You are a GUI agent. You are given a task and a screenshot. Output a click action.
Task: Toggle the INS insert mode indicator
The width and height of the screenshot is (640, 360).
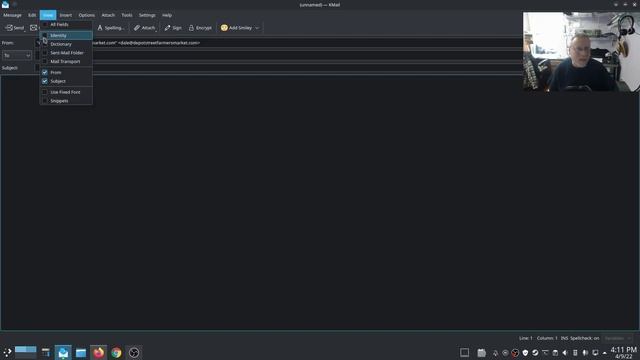564,338
